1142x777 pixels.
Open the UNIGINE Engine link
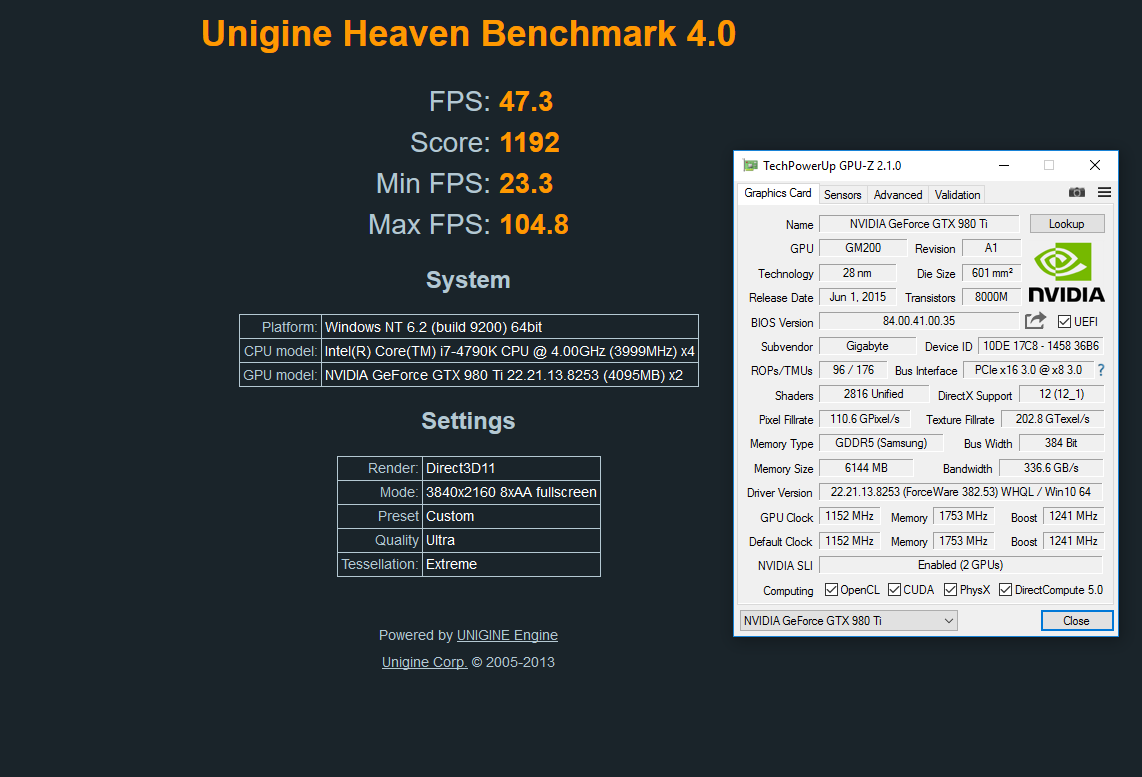pyautogui.click(x=507, y=635)
